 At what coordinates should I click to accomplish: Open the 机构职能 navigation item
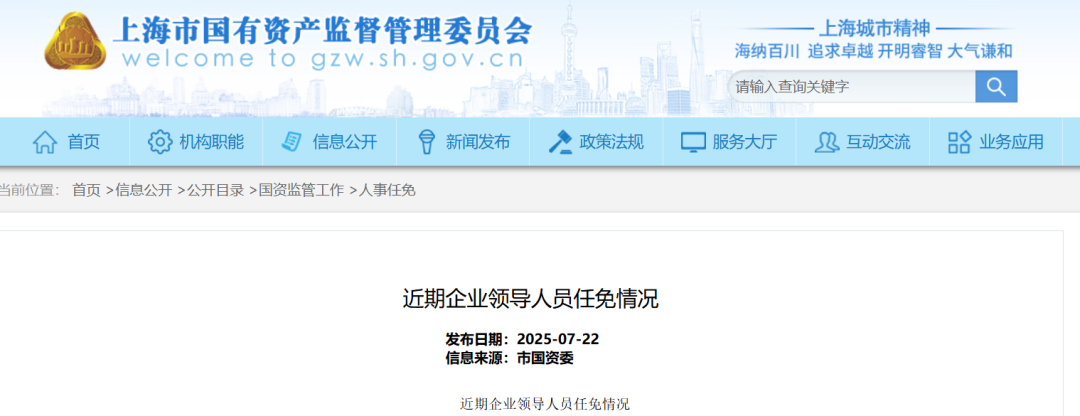tap(196, 142)
